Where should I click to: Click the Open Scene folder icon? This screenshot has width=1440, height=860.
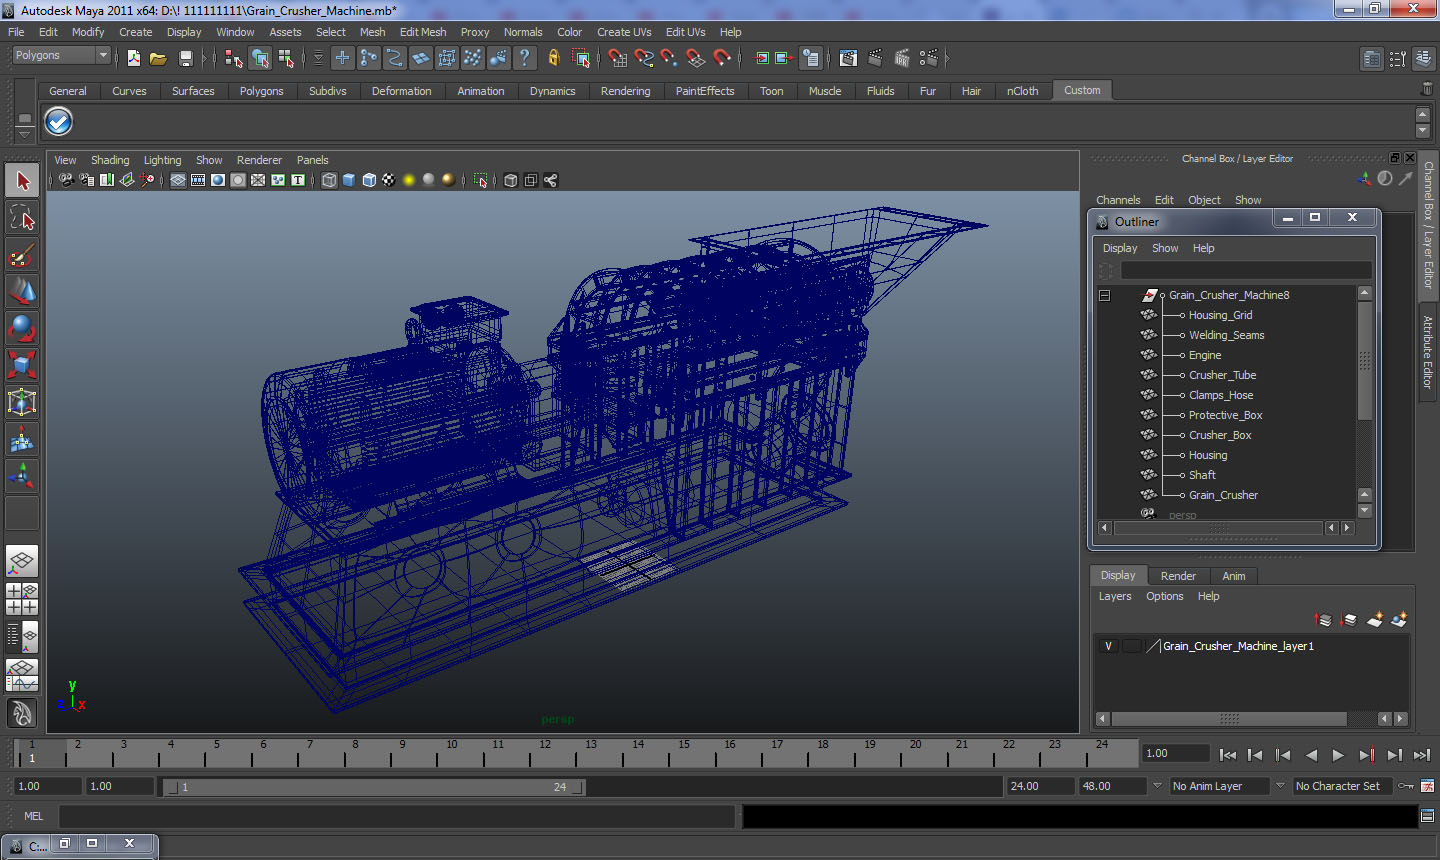[158, 59]
